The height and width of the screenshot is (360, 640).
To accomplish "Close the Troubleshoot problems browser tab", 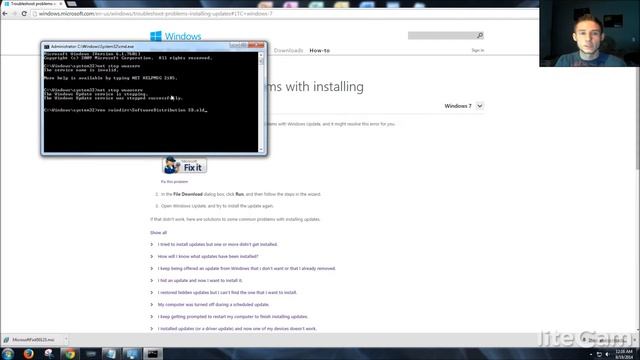I will point(61,4).
